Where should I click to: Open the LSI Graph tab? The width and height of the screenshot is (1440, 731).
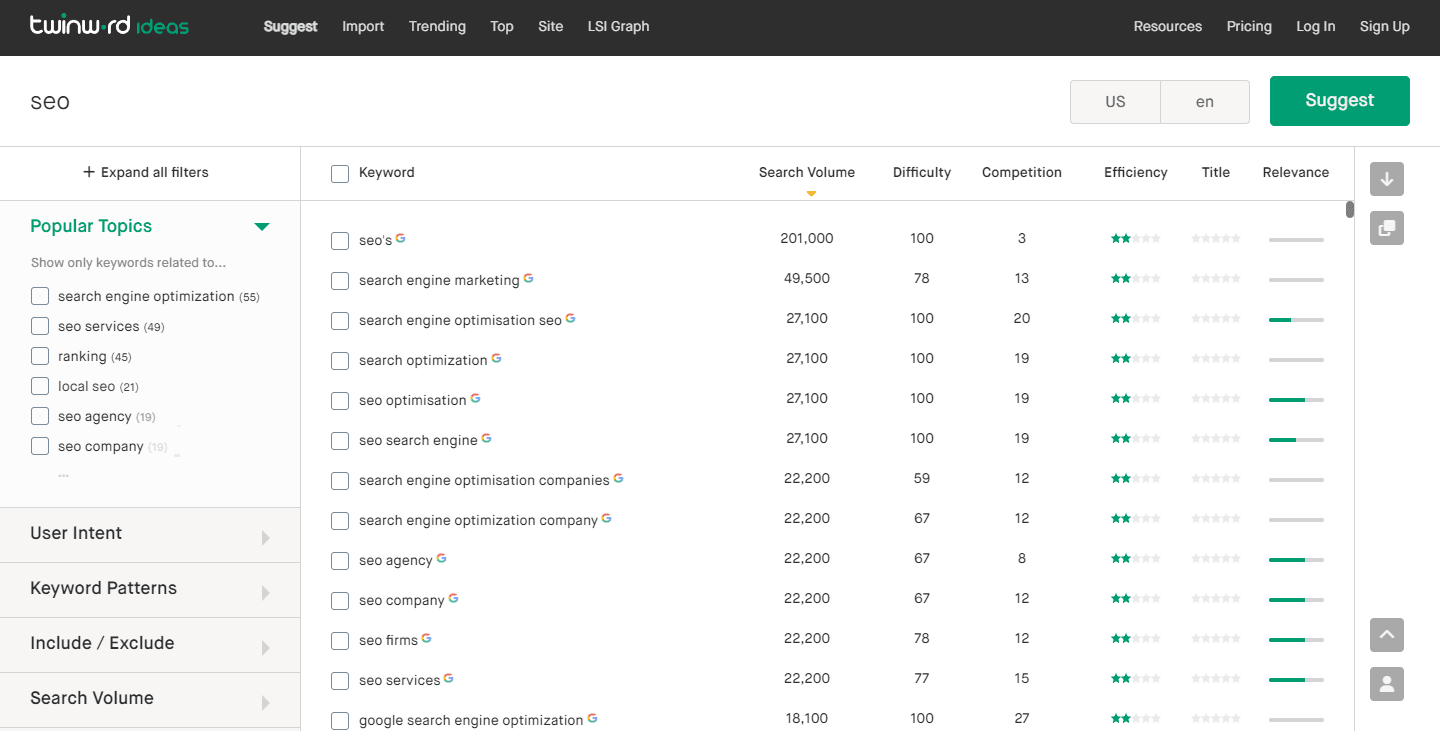coord(619,27)
